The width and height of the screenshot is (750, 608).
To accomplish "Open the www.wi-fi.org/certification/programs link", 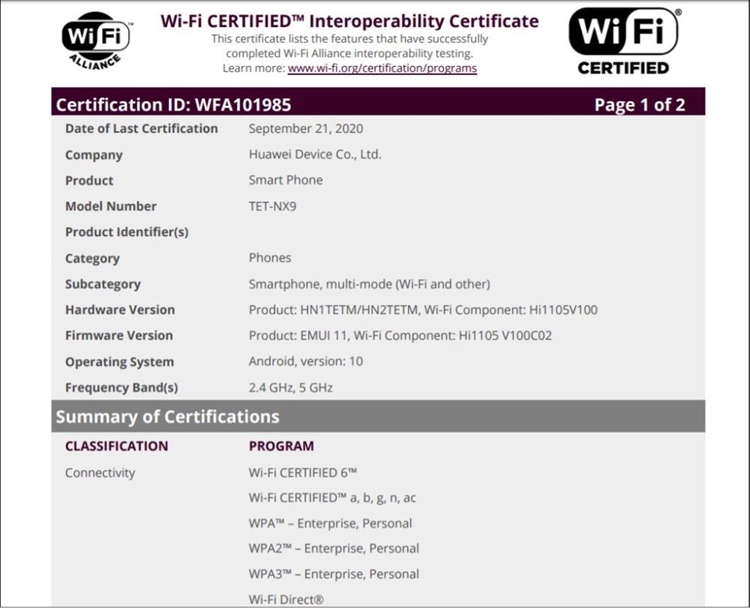I will [x=382, y=68].
